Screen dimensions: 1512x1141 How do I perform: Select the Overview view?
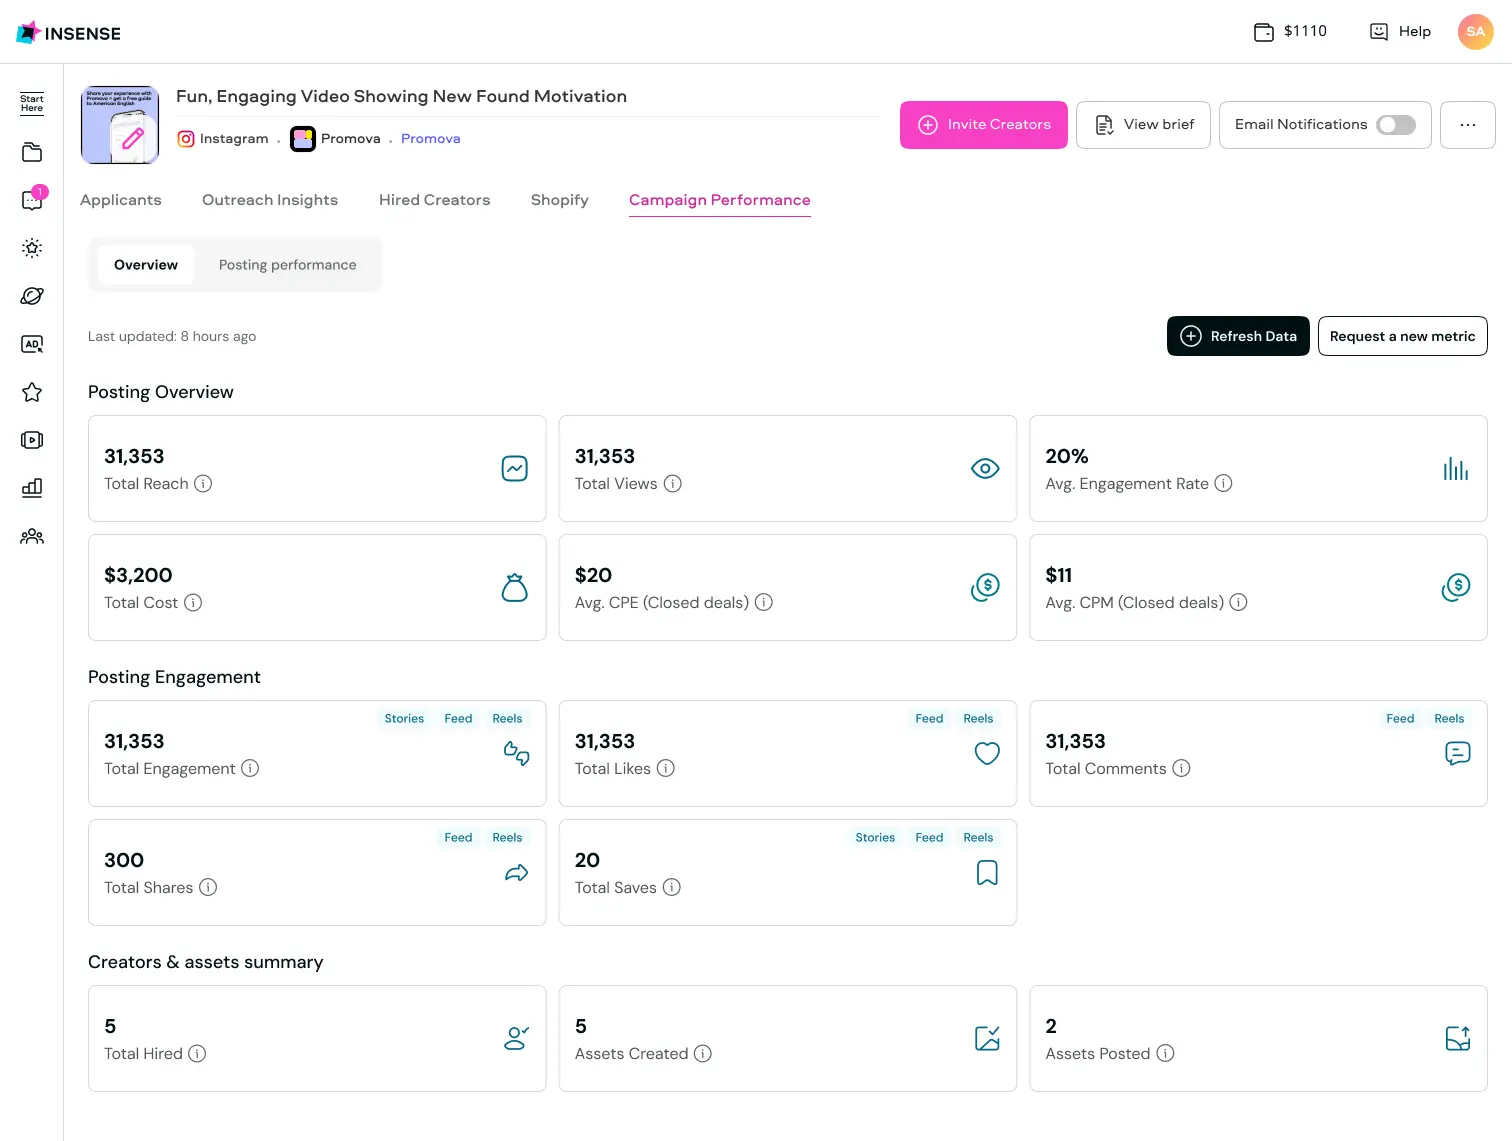[x=146, y=265]
